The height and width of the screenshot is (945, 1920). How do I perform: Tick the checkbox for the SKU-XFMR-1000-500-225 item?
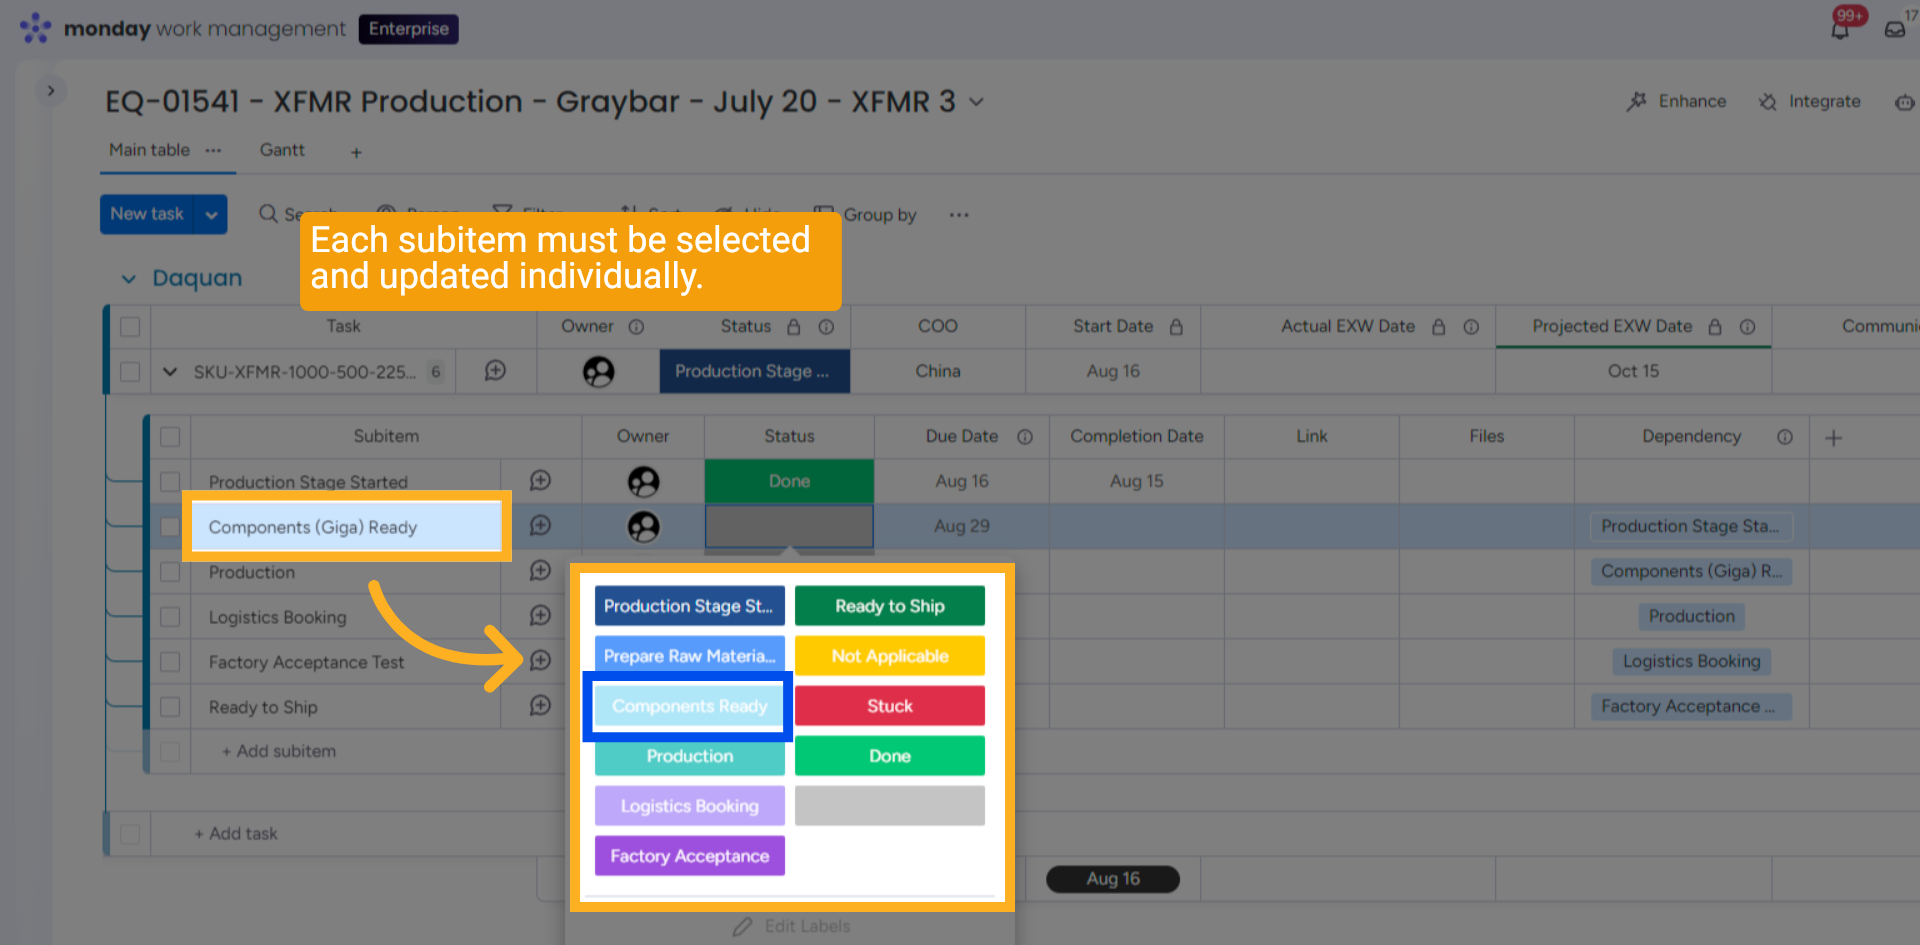(x=130, y=372)
